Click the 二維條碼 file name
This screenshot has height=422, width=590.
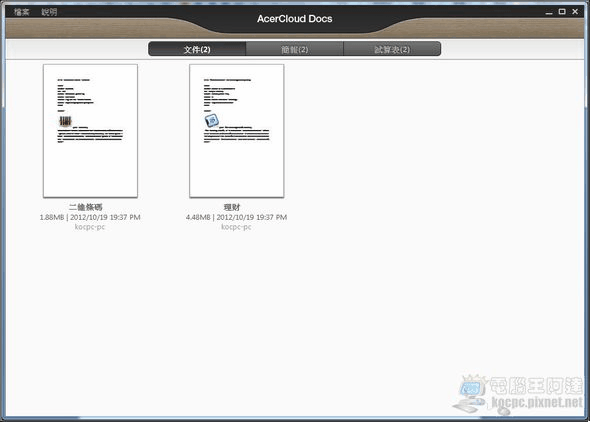click(85, 207)
